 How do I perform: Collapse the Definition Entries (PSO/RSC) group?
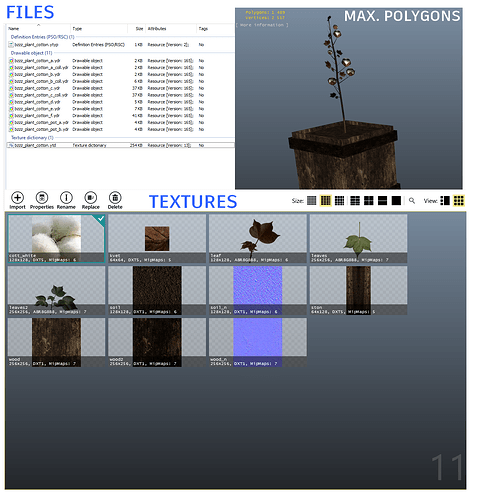42,37
